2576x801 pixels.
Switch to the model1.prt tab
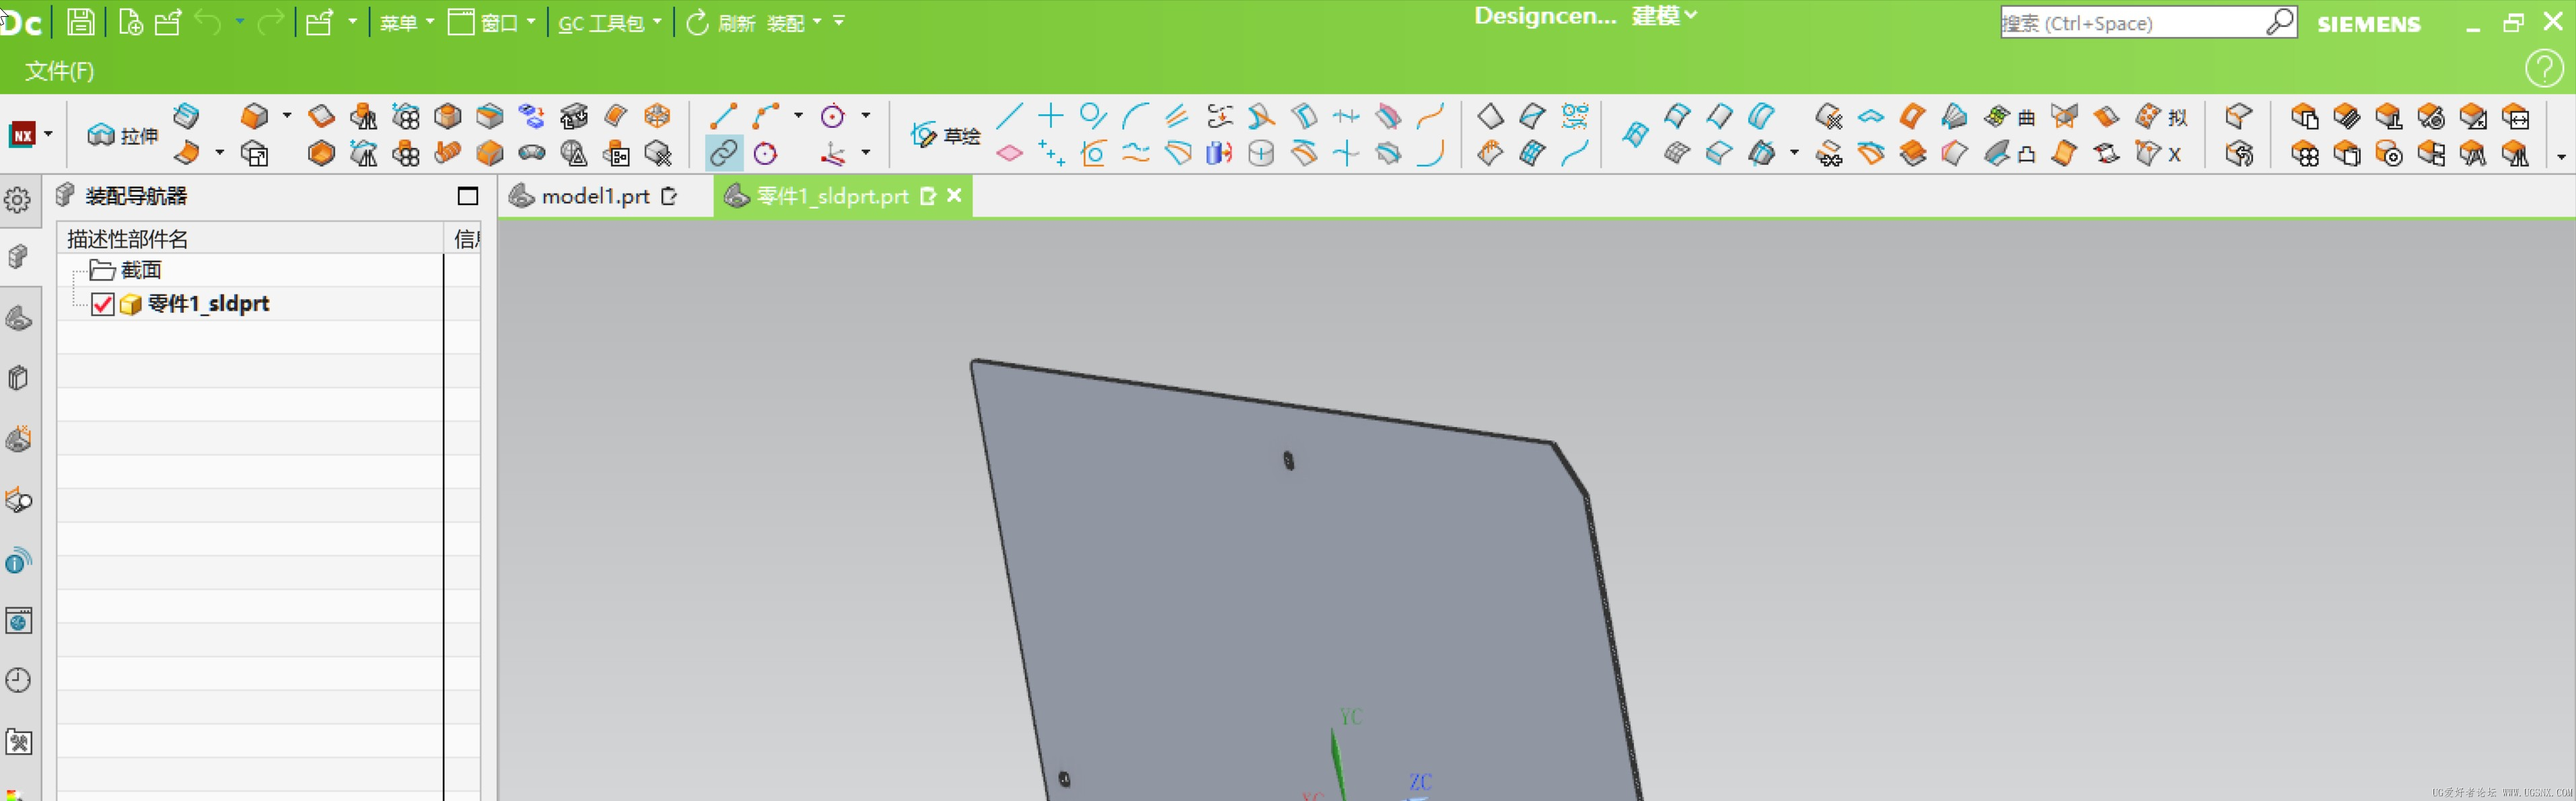[x=595, y=196]
